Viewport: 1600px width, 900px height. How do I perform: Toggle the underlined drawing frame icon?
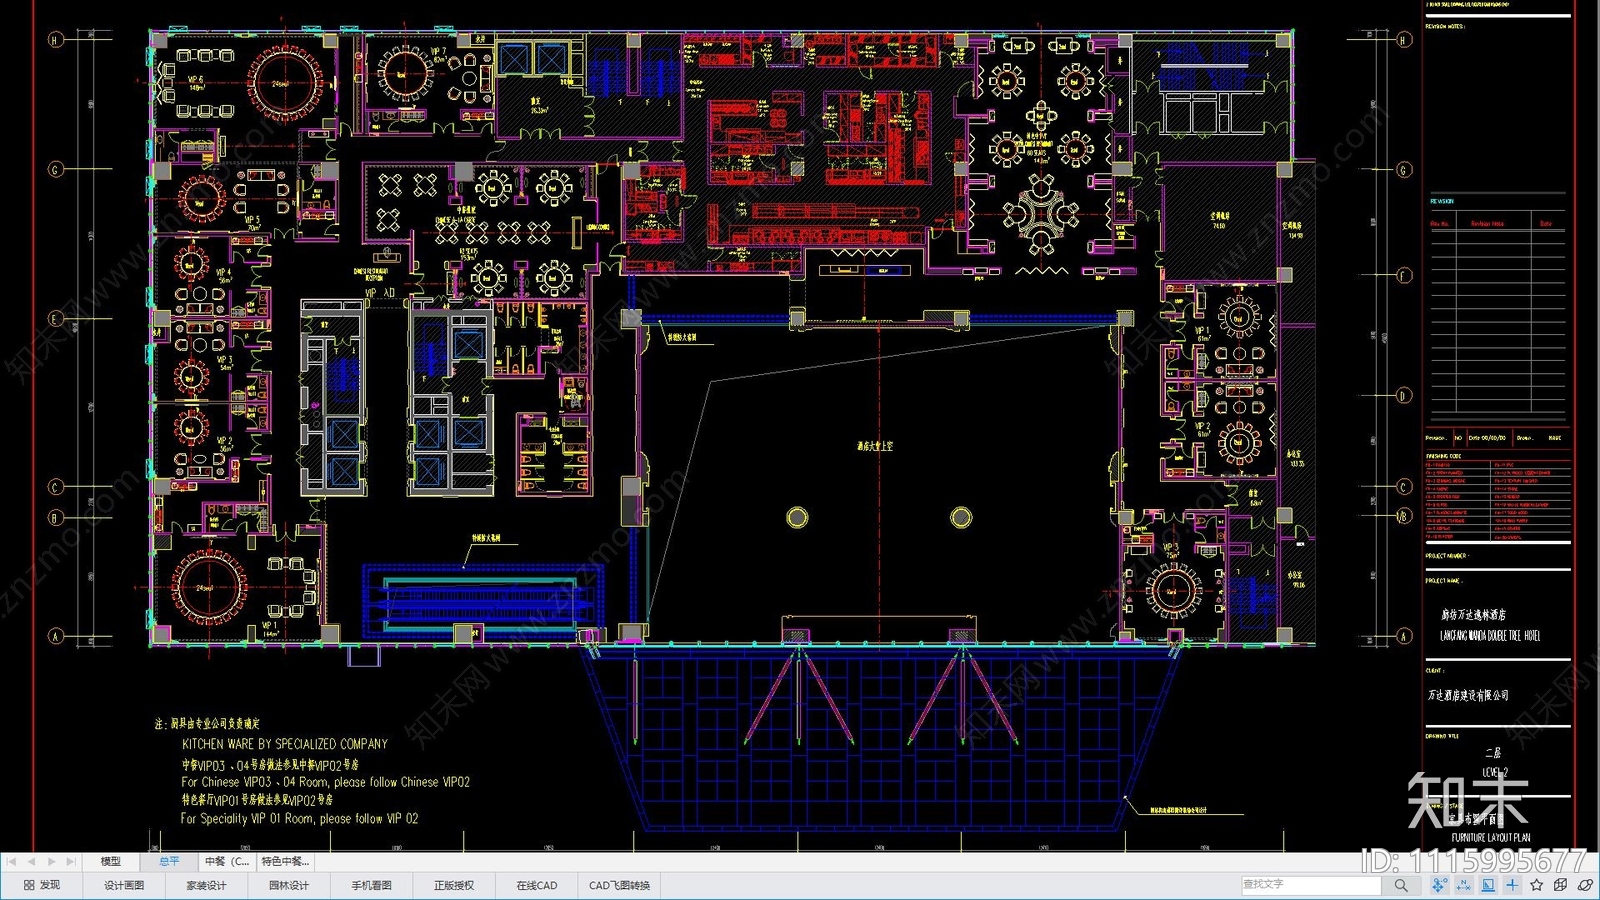1488,885
